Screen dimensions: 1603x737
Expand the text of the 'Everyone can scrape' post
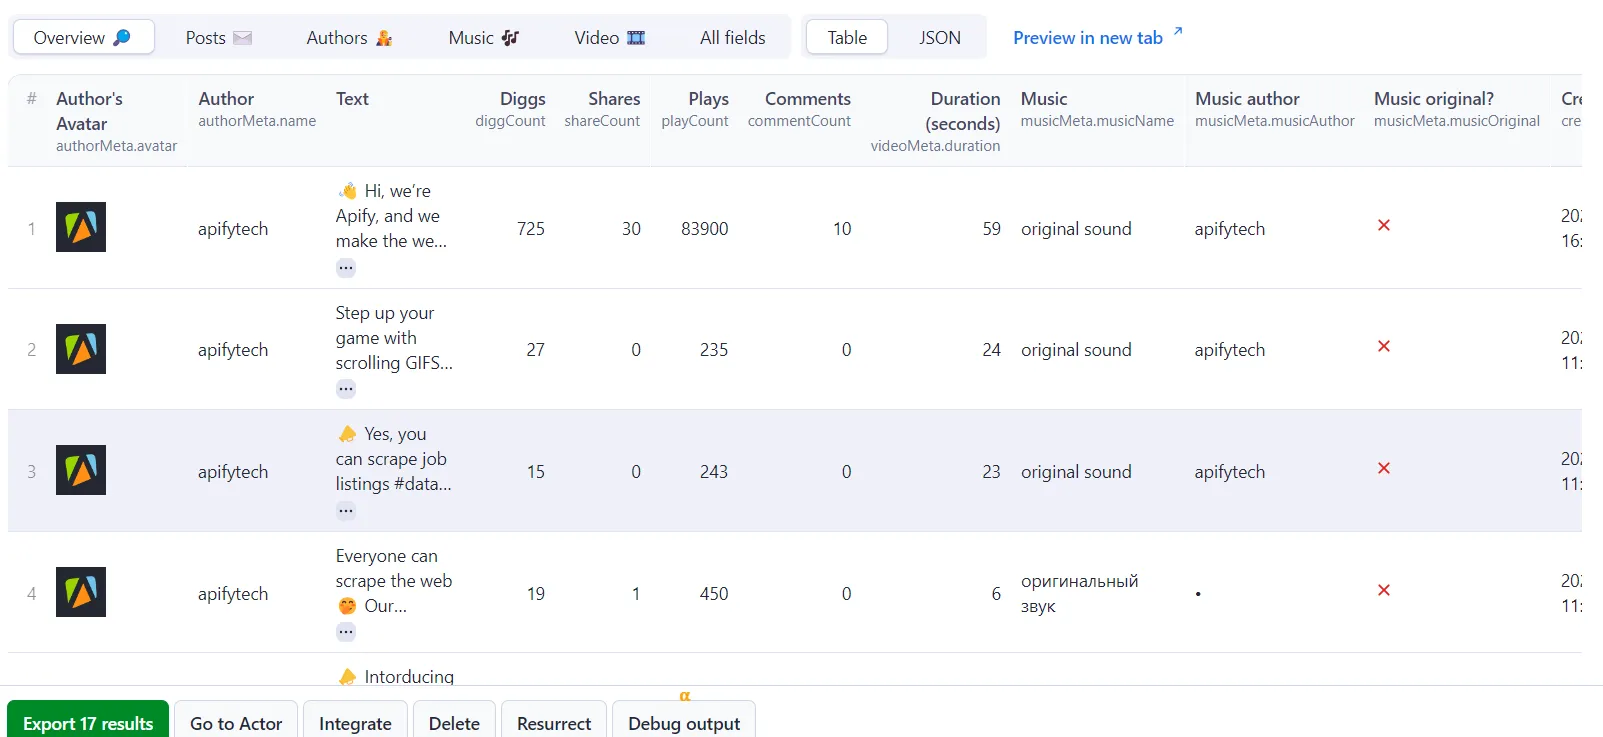click(346, 632)
